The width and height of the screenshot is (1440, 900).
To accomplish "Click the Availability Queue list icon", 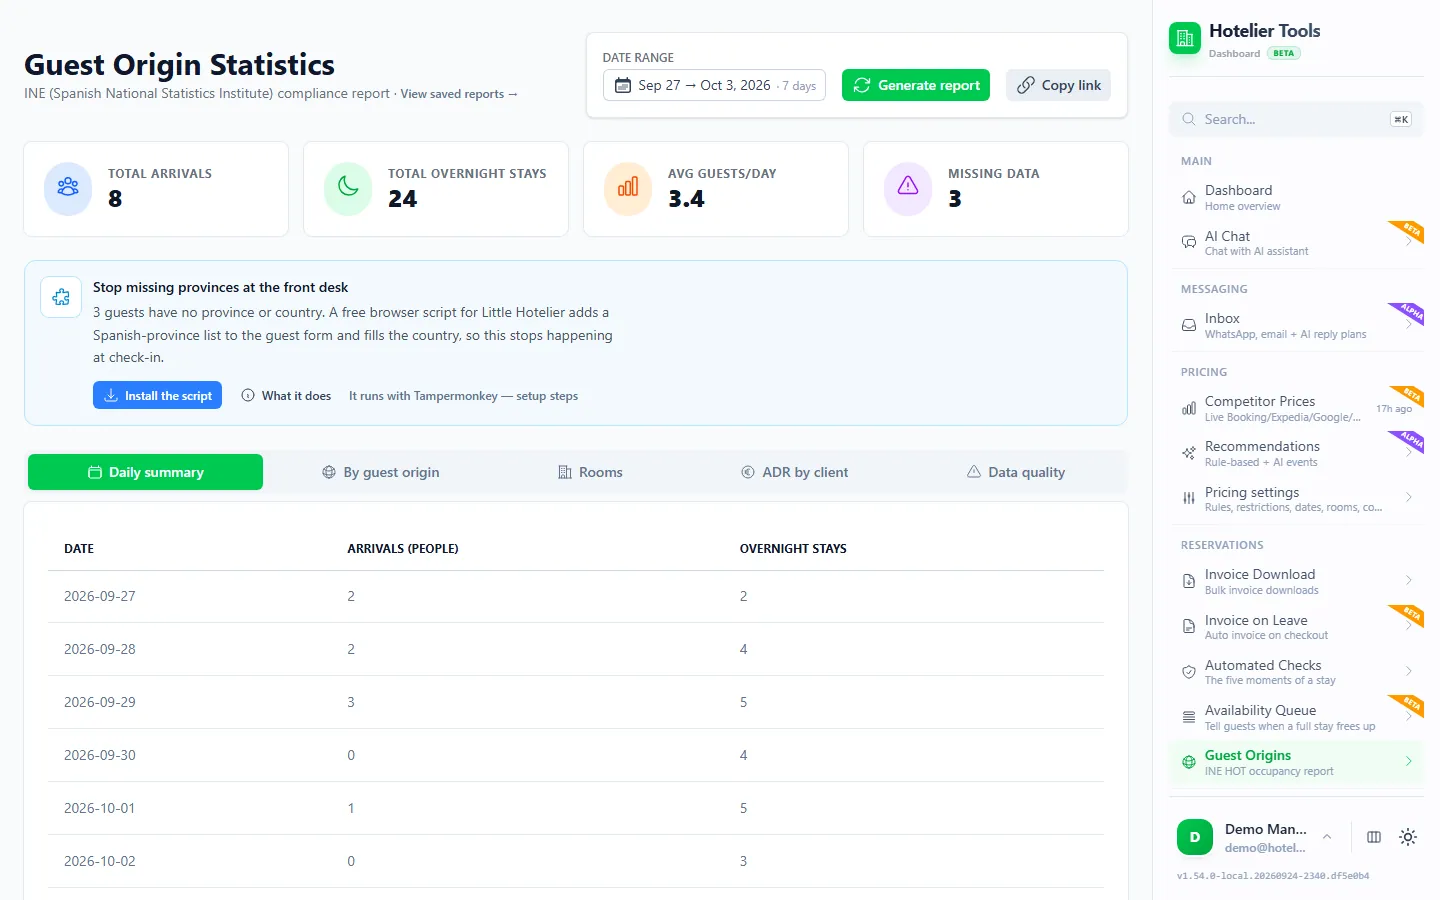I will tap(1189, 717).
